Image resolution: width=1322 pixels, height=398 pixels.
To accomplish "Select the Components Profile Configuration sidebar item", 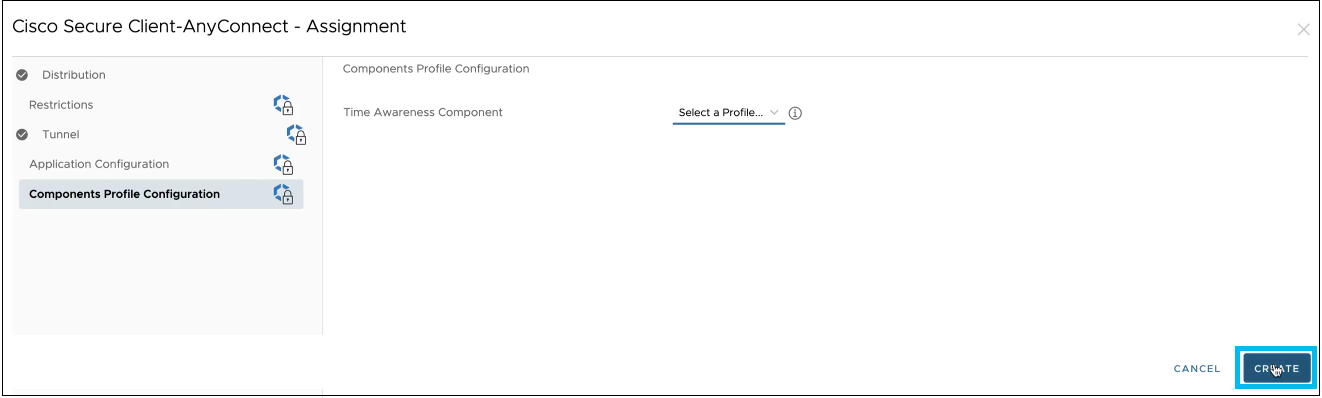I will click(161, 194).
